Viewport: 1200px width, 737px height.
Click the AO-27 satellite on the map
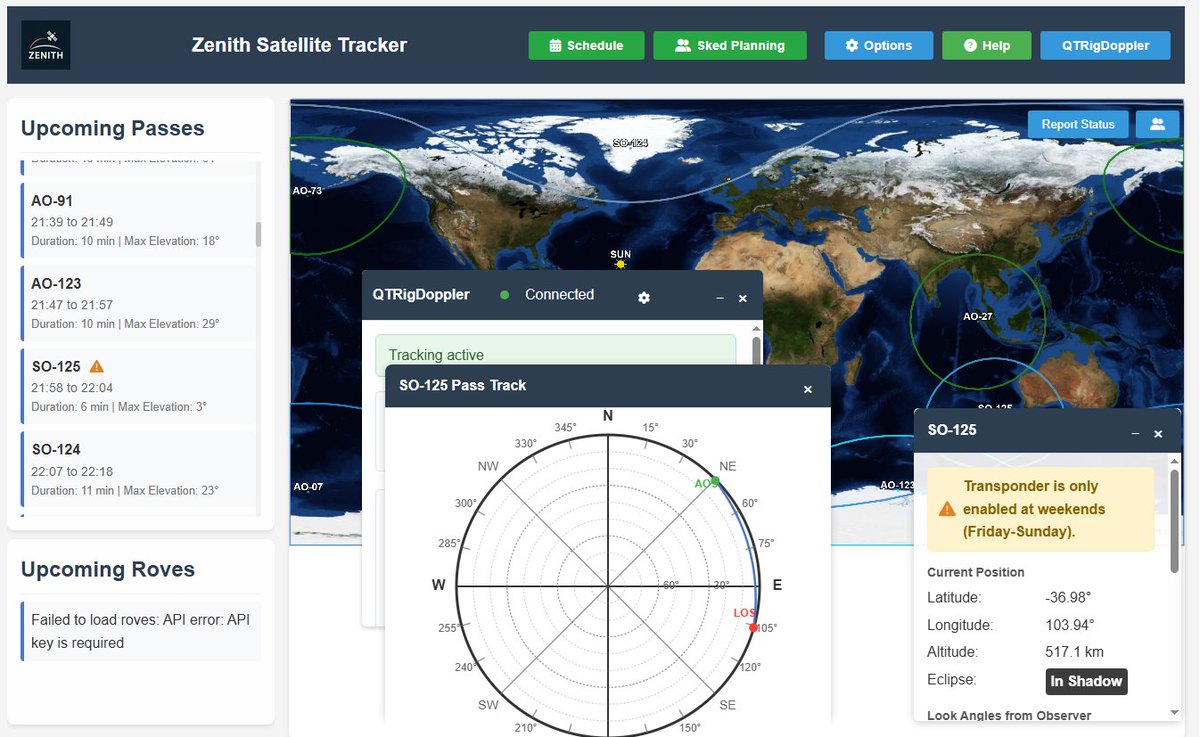[977, 316]
